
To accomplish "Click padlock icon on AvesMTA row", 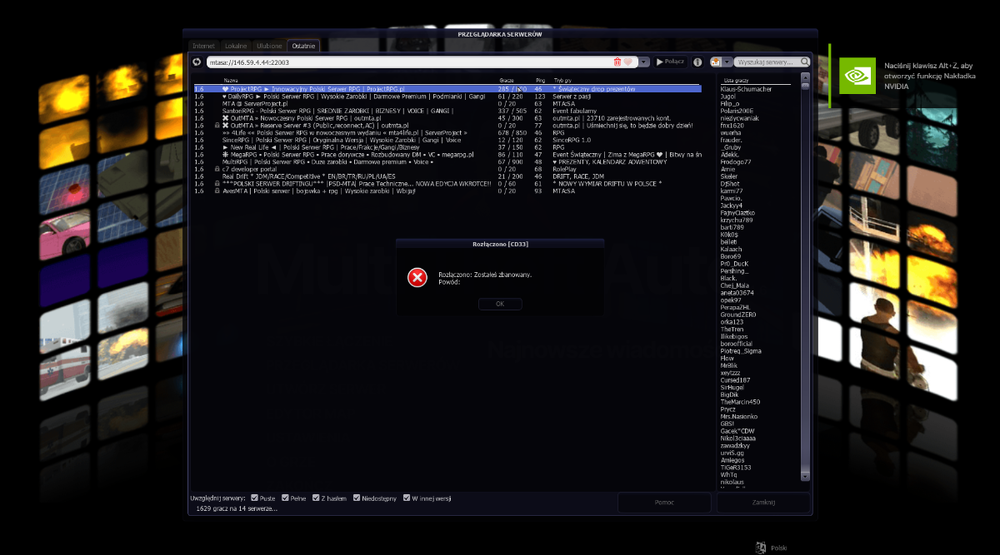I will pos(217,191).
